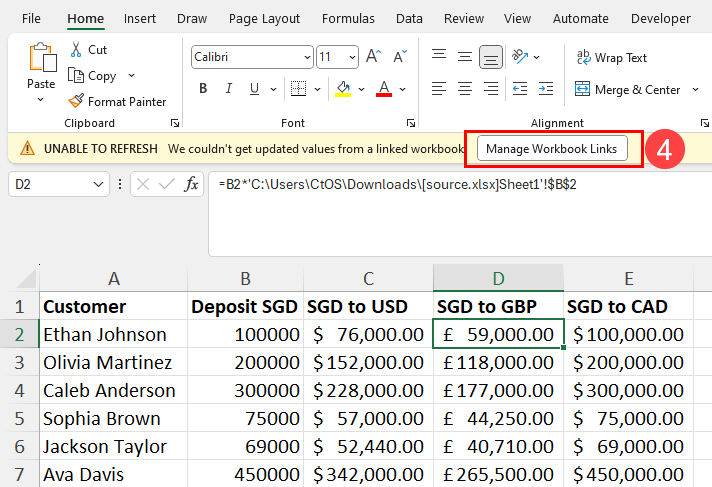This screenshot has width=712, height=487.
Task: Expand the borders dropdown arrow
Action: tap(317, 89)
